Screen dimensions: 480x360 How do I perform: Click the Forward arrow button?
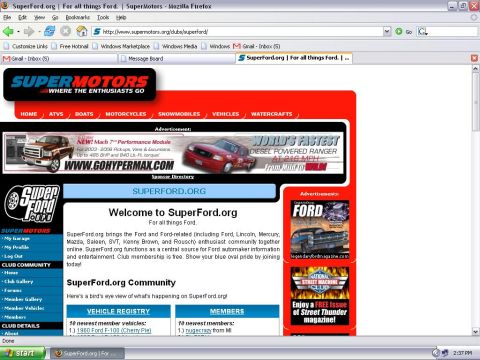(29, 32)
